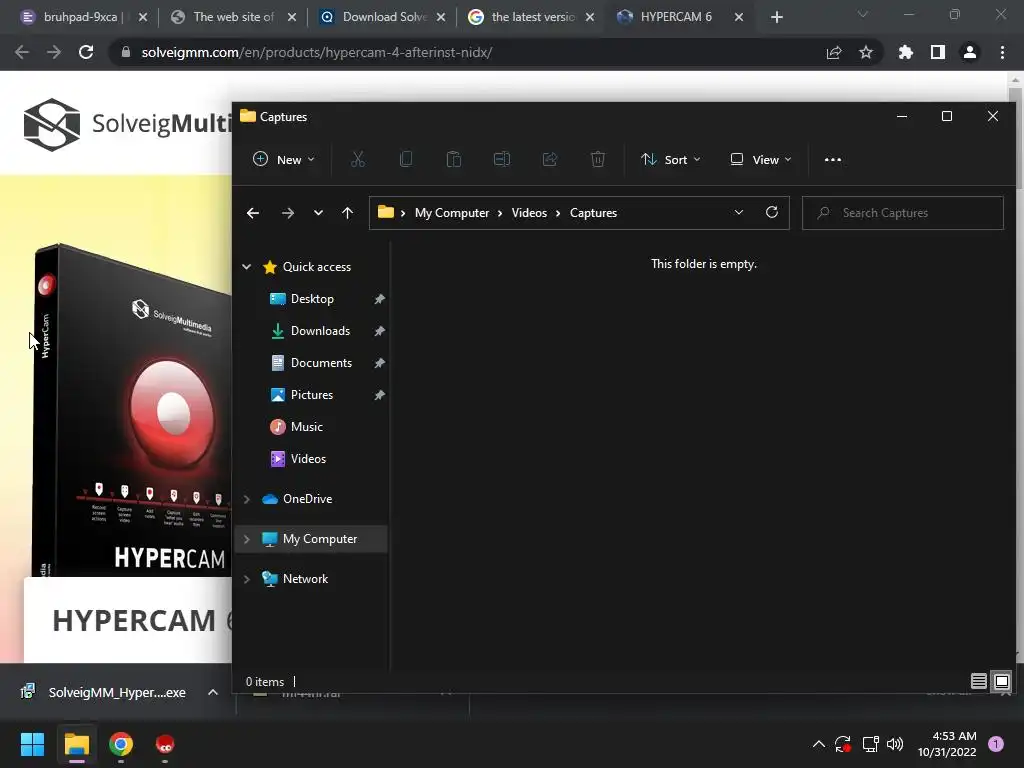Share this page from the address bar
Screen dimensions: 1024x768
[834, 52]
